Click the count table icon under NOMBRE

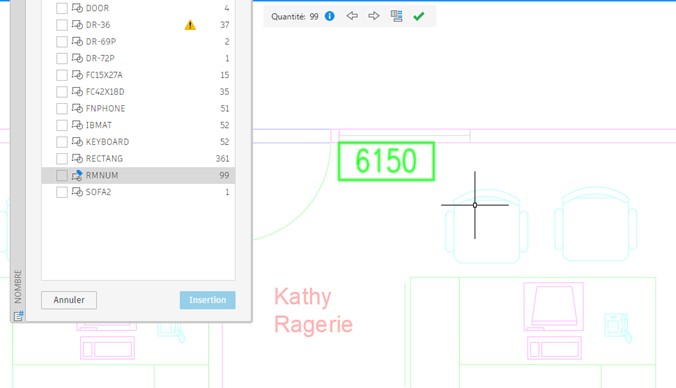pyautogui.click(x=18, y=316)
